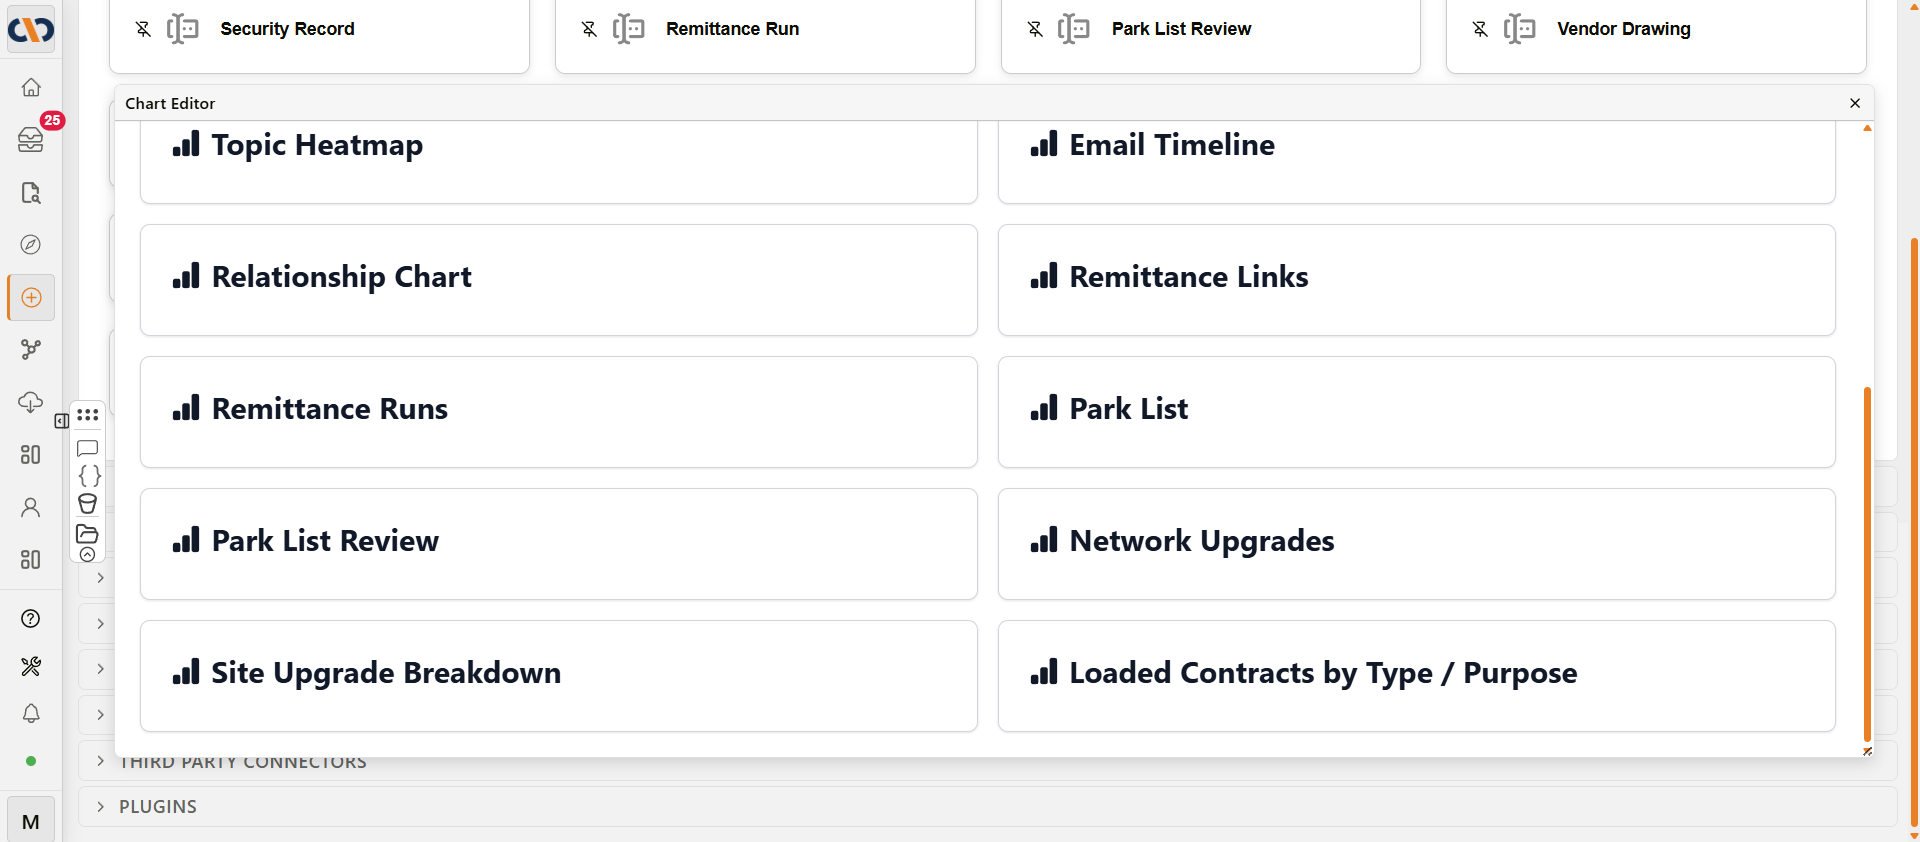This screenshot has height=842, width=1920.
Task: Select the Email Timeline chart
Action: pos(1417,162)
